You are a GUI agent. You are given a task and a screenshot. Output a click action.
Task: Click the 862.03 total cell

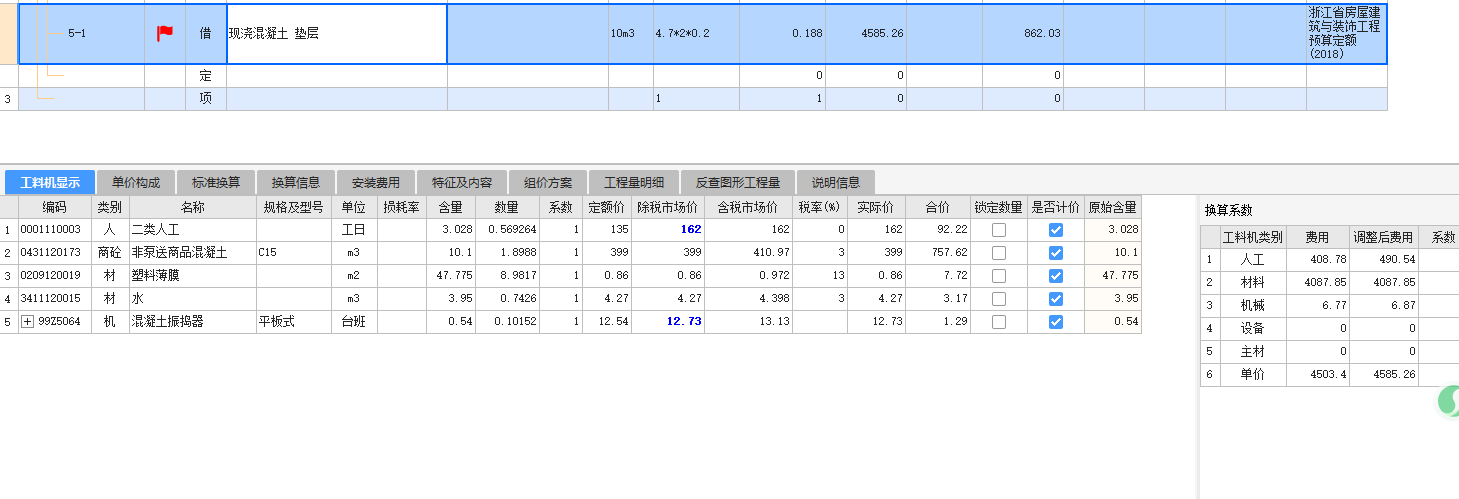coord(1023,34)
